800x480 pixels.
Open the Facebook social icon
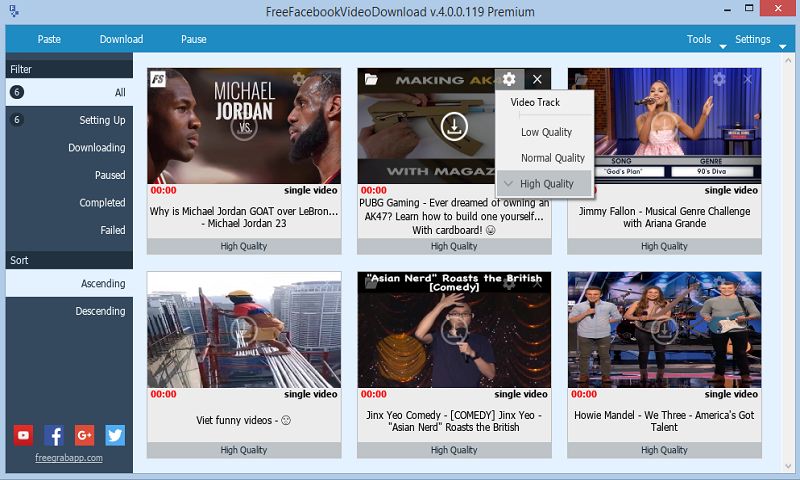pos(54,435)
